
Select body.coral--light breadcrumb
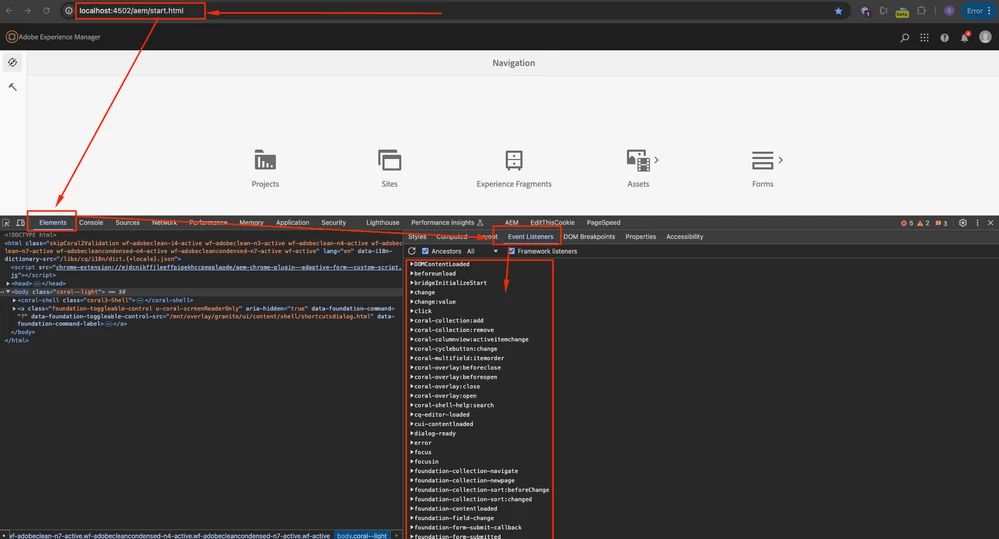[x=362, y=535]
